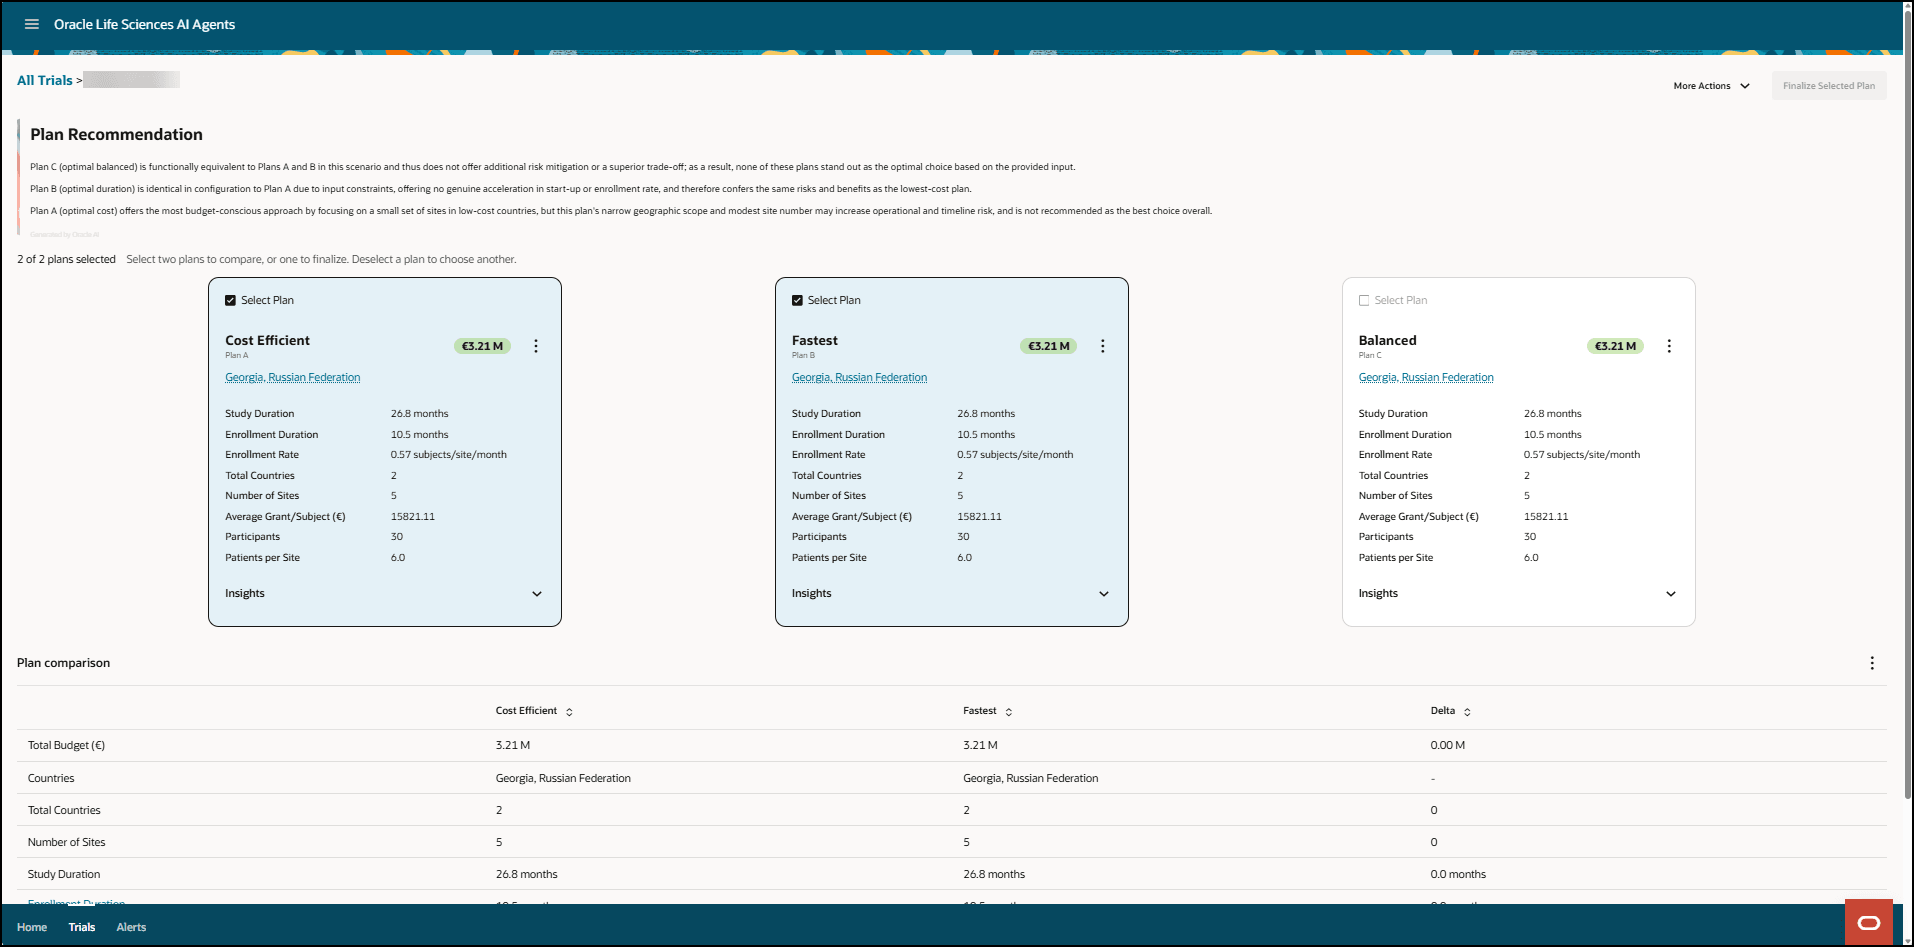Click the Number of Sites comparison row label

(x=66, y=842)
